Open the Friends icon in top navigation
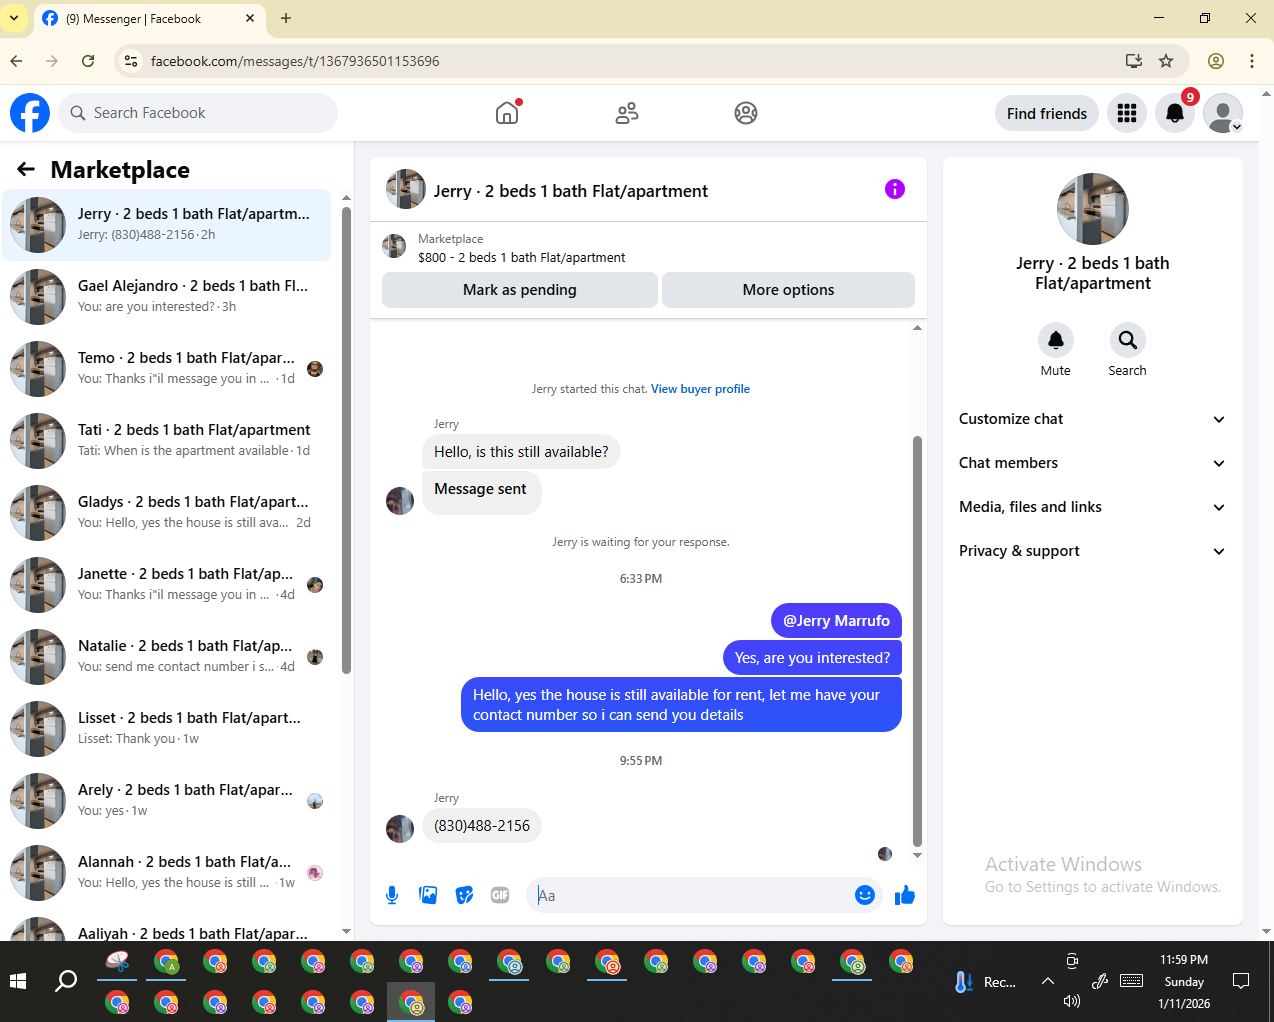The image size is (1274, 1022). pyautogui.click(x=627, y=113)
